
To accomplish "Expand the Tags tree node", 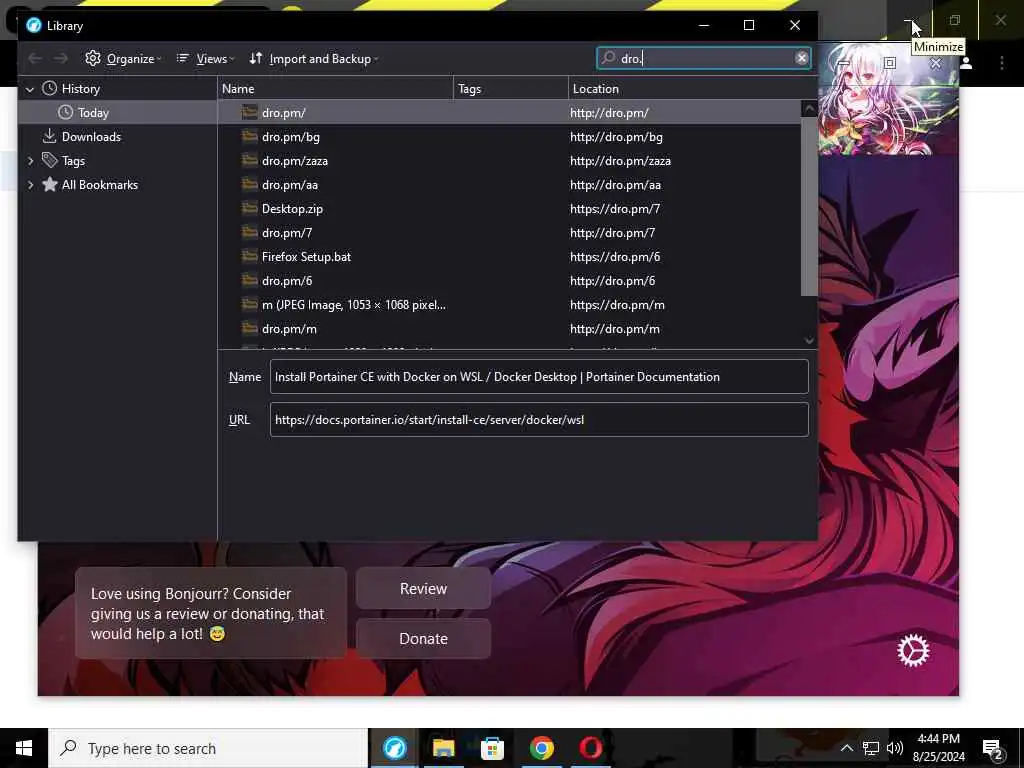I will pos(30,161).
